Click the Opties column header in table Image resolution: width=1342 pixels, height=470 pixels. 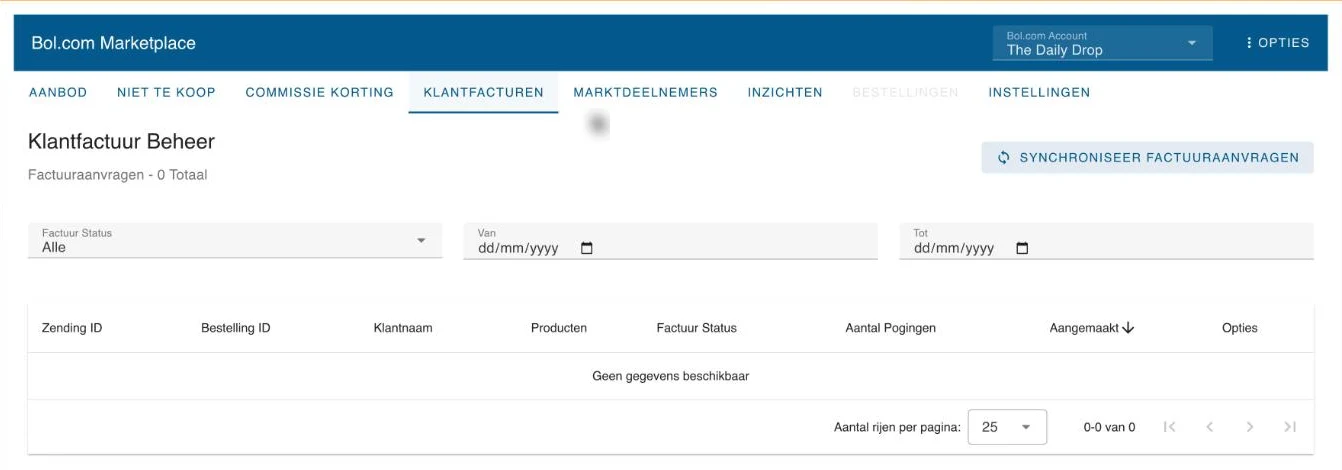click(x=1240, y=328)
